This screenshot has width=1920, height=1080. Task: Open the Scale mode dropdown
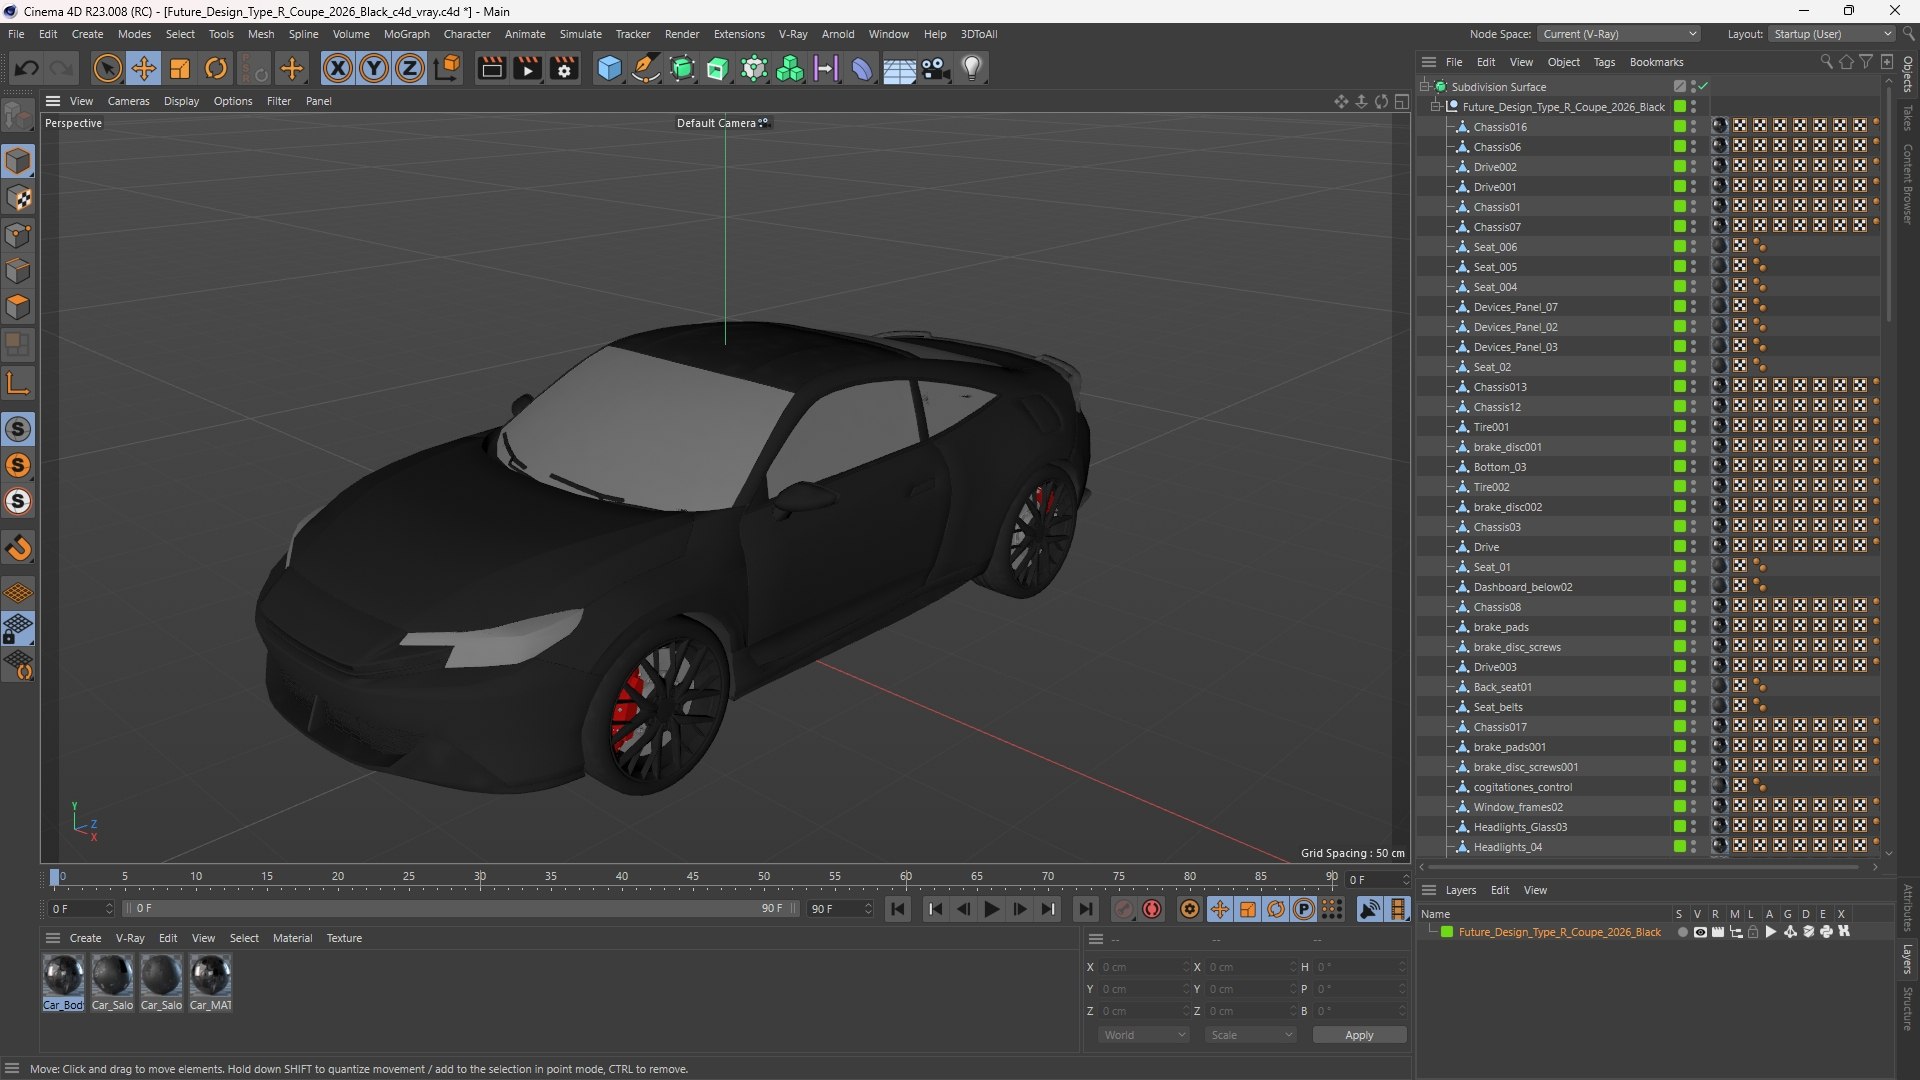tap(1251, 1035)
